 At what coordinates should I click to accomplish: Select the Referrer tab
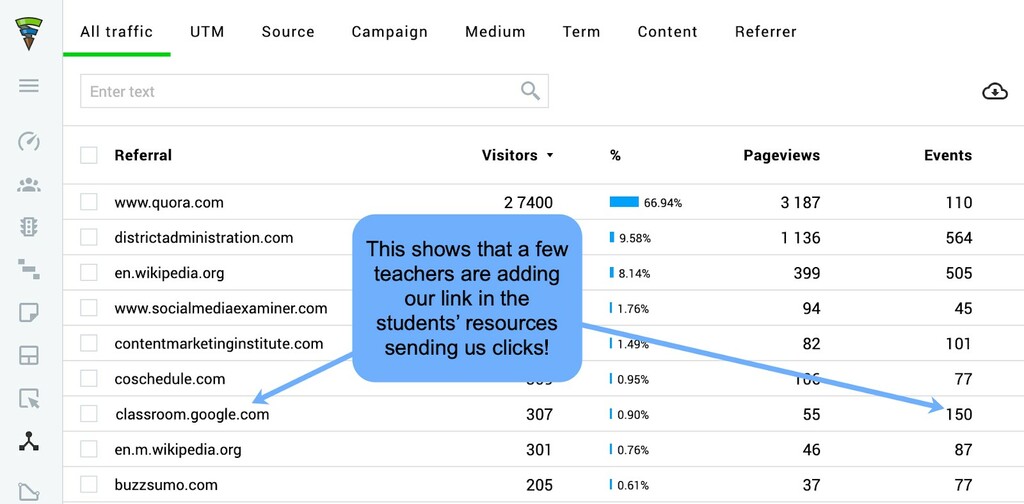765,32
